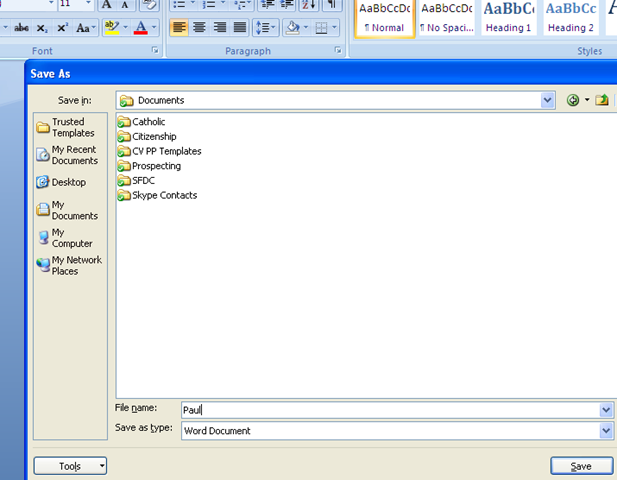Screen dimensions: 617x480
Task: Clear formatting with the eraser icon
Action: [149, 5]
